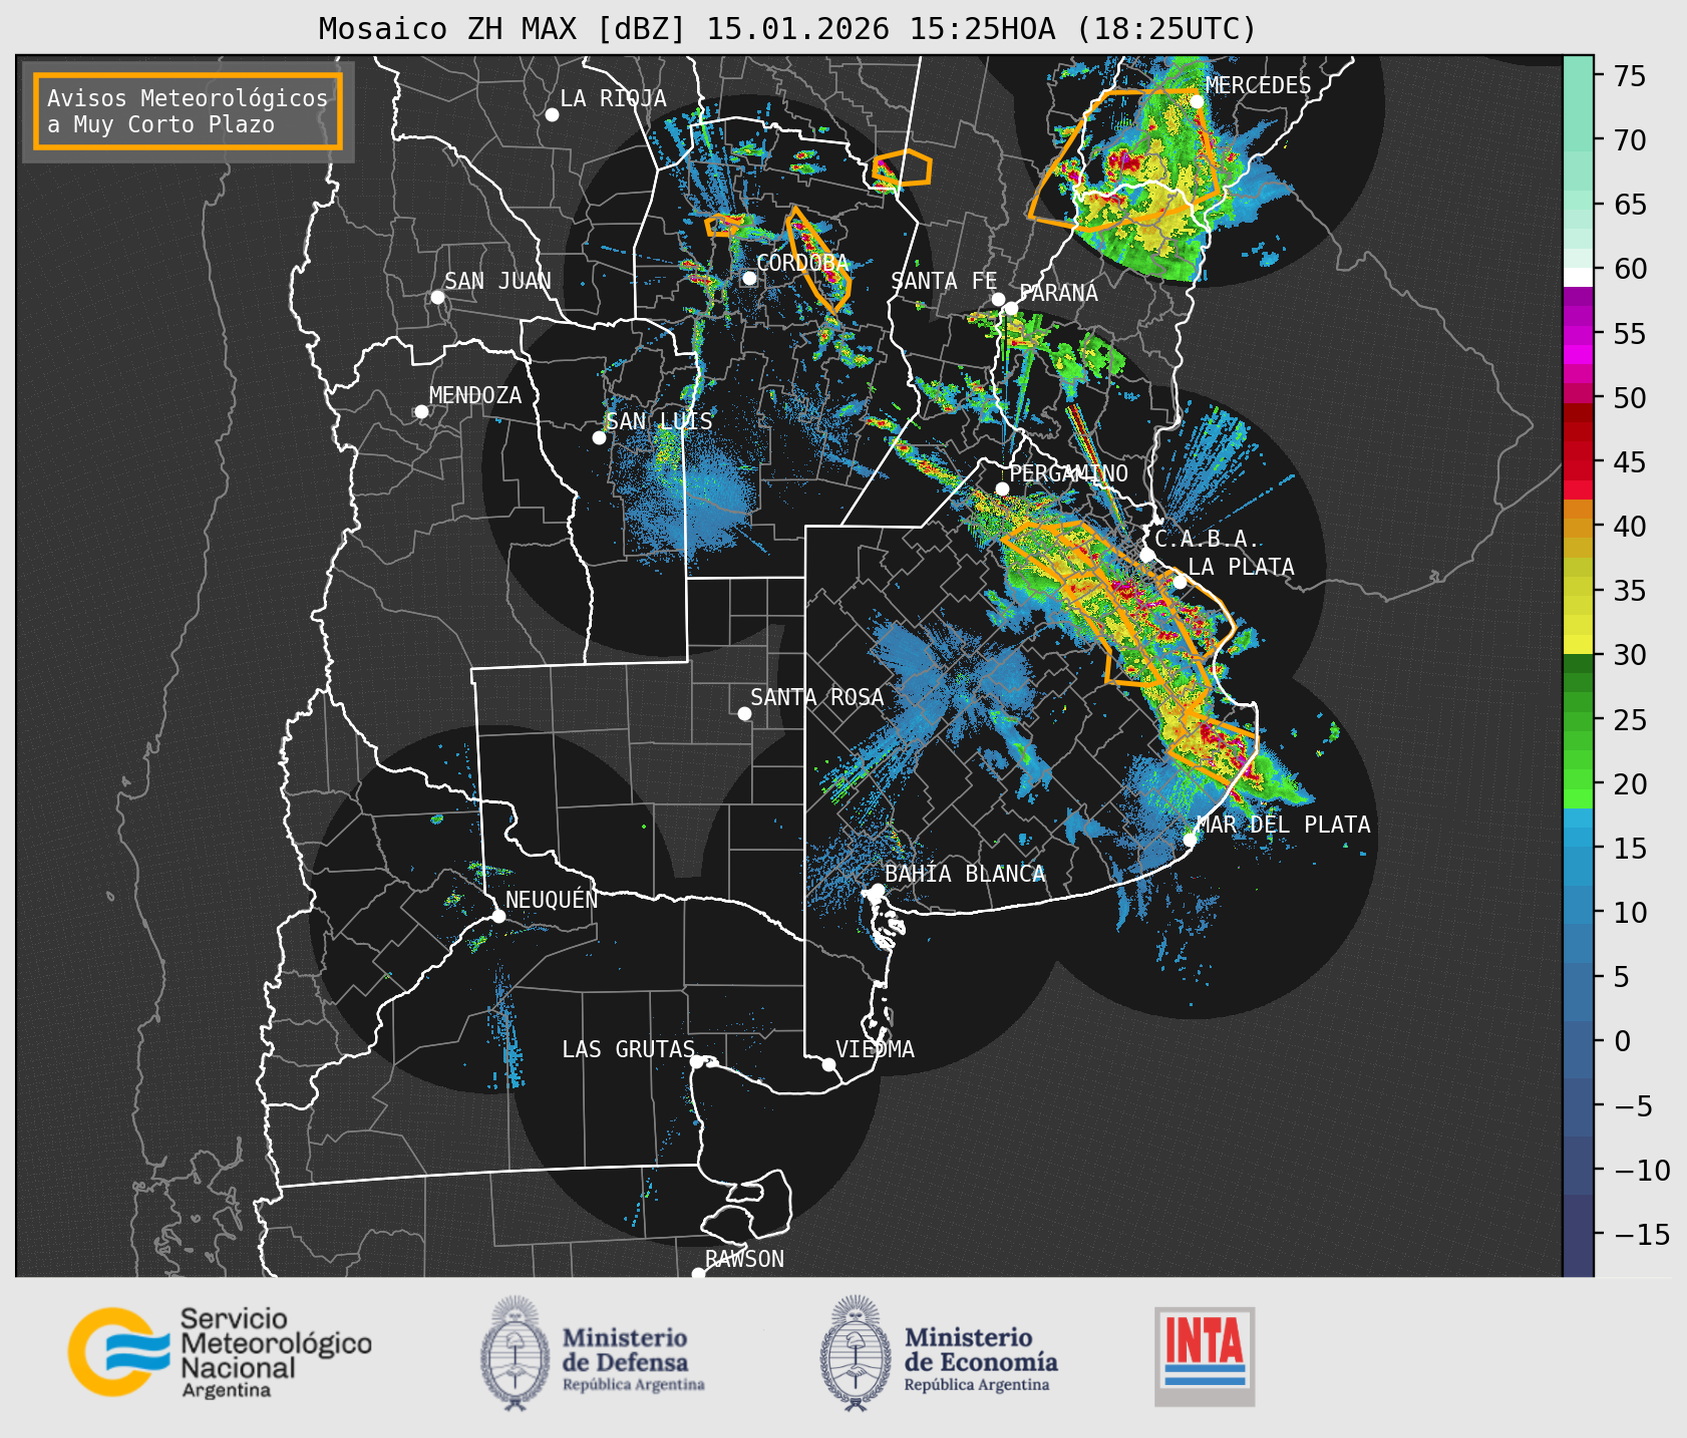Select the RAWSON city label
Screen dimensions: 1687x1438
click(x=744, y=1259)
